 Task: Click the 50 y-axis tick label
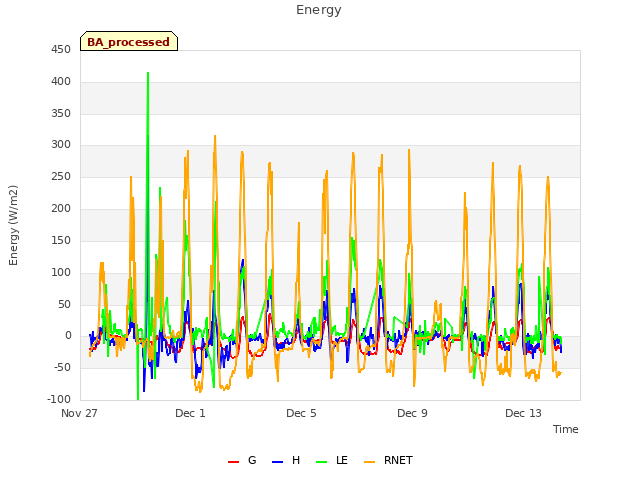(x=64, y=304)
